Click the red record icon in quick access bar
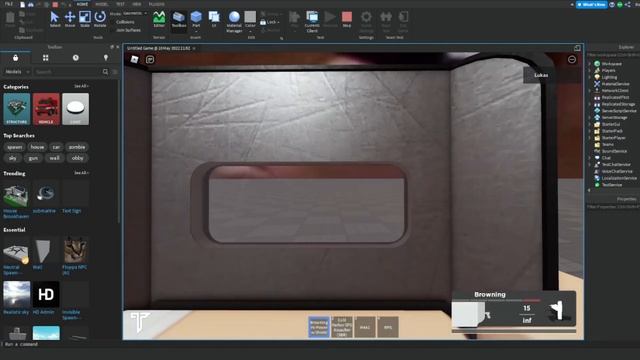Screen dimensions: 640x360 [x=55, y=4]
